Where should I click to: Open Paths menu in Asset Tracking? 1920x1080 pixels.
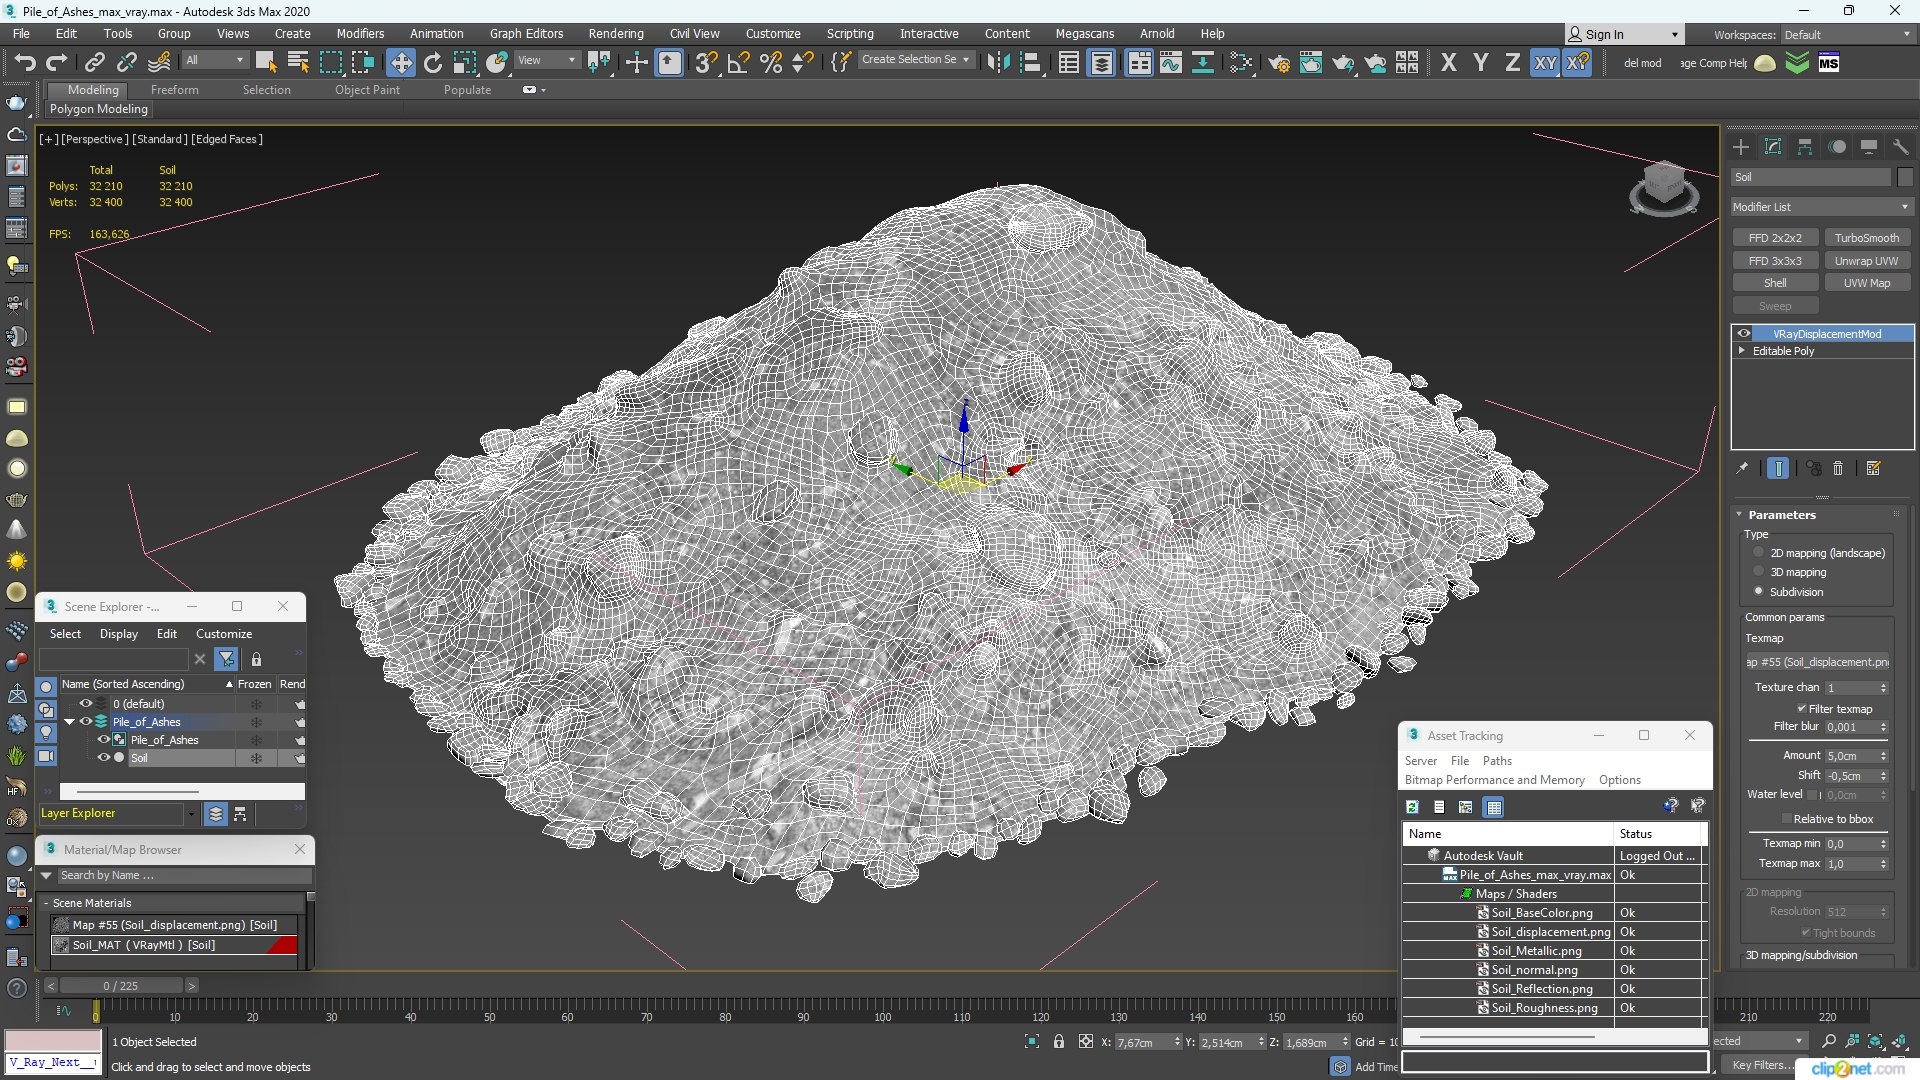1497,761
